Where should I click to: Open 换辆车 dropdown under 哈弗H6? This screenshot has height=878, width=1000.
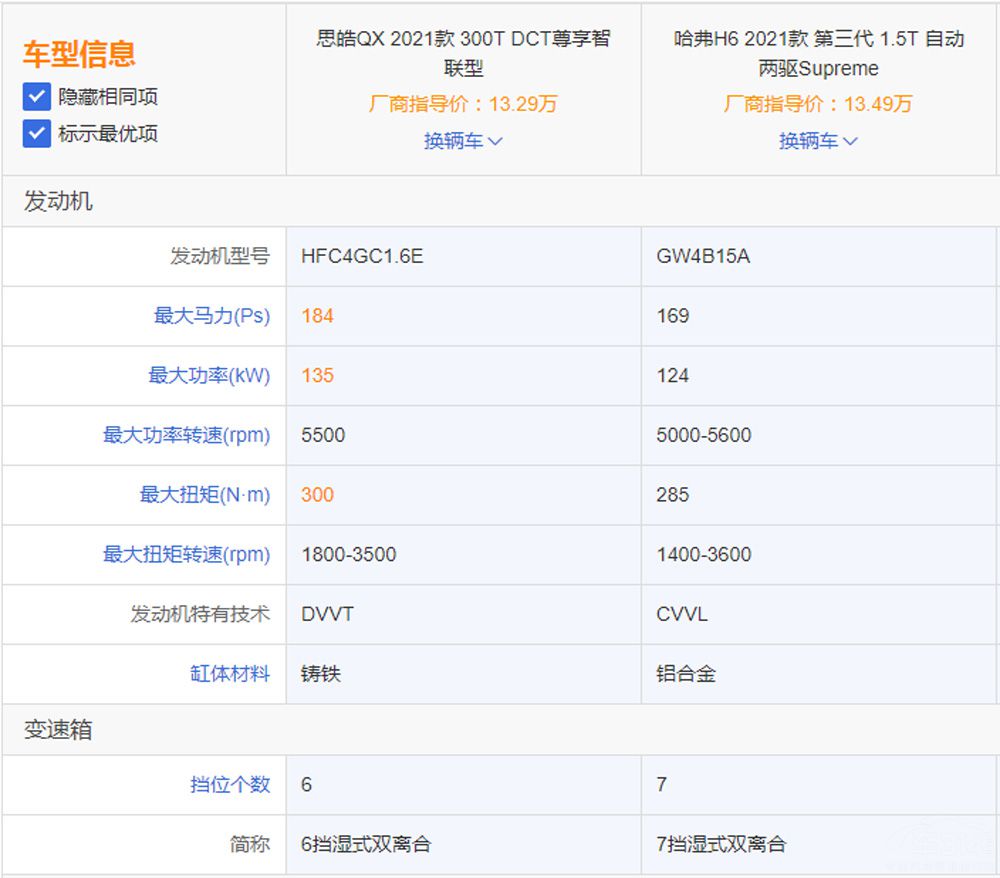coord(817,141)
